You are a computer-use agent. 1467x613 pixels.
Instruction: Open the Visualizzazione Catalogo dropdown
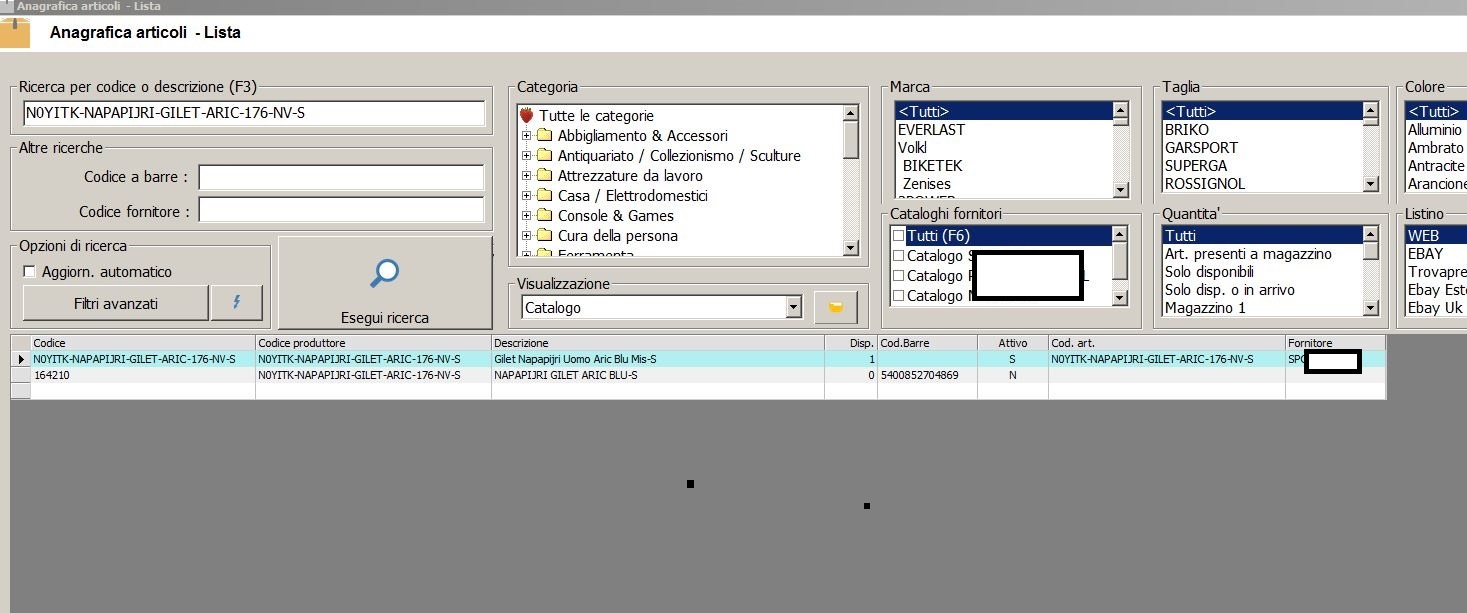point(794,308)
